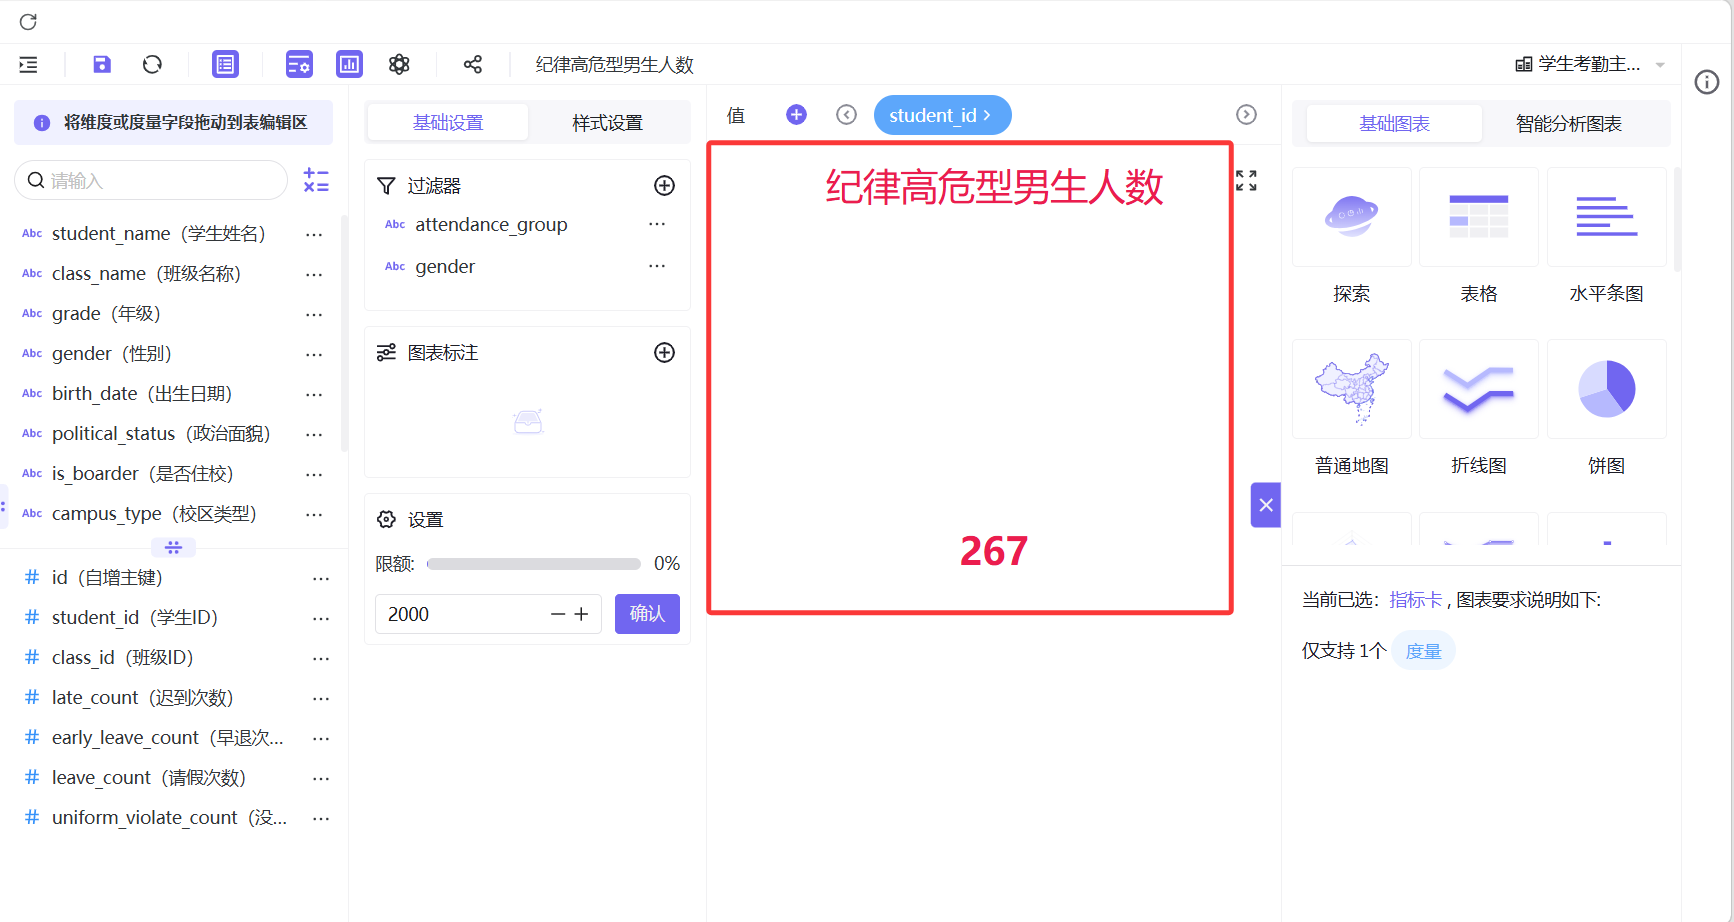The width and height of the screenshot is (1734, 922).
Task: Click the 指标卡 link
Action: (x=1415, y=600)
